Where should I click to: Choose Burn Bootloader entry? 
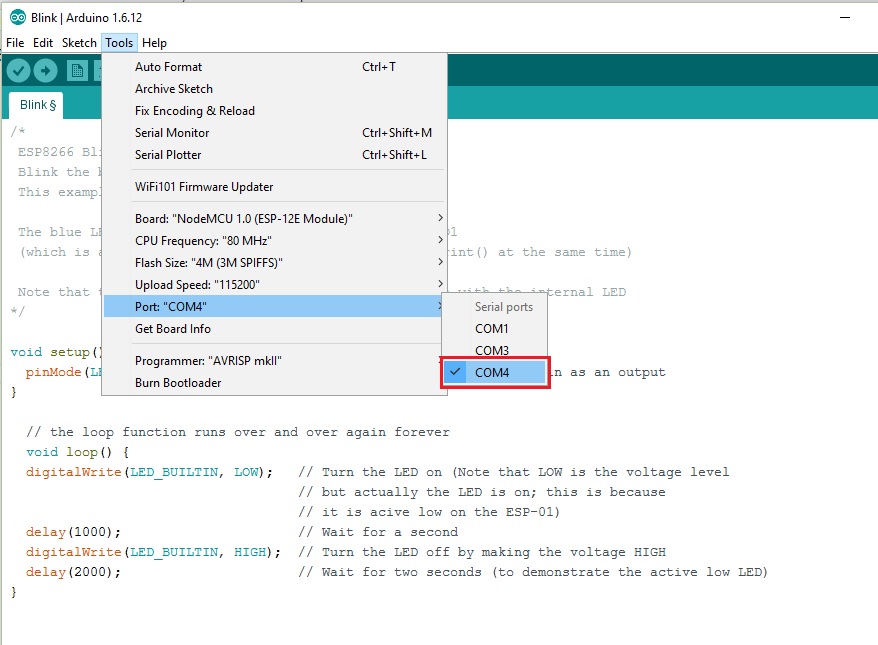tap(274, 383)
